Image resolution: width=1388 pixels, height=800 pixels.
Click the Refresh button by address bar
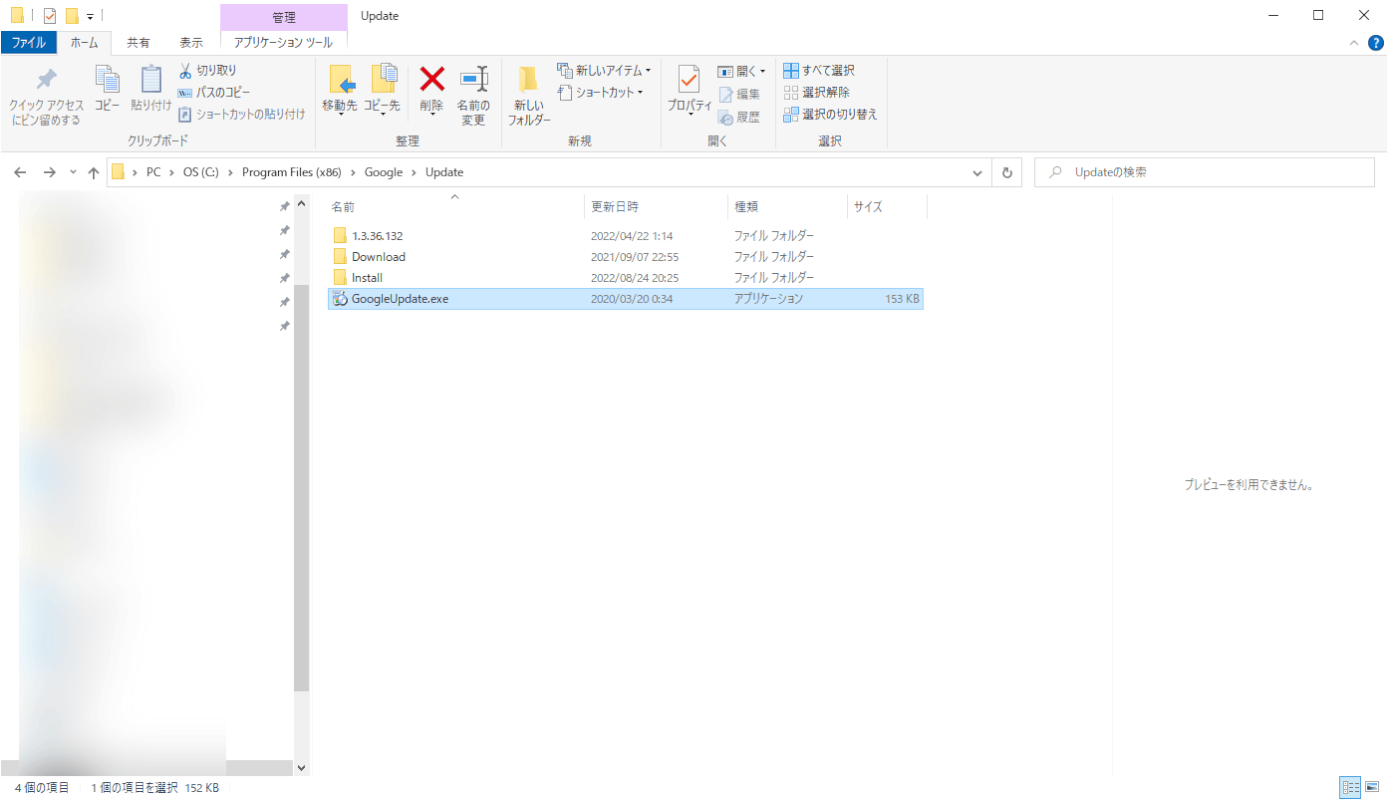1007,172
